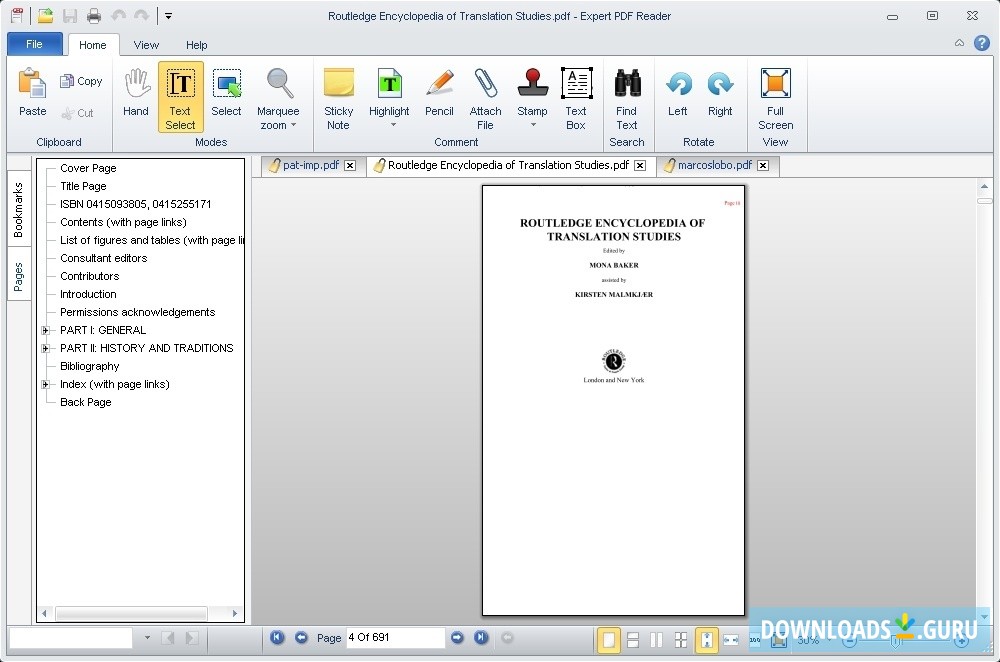Click the blue help question mark
Viewport: 1000px width, 662px height.
[982, 43]
